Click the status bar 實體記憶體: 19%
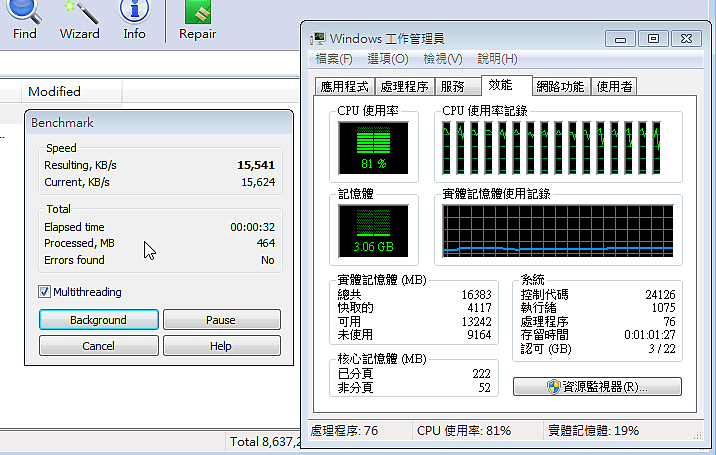This screenshot has width=716, height=455. 593,431
